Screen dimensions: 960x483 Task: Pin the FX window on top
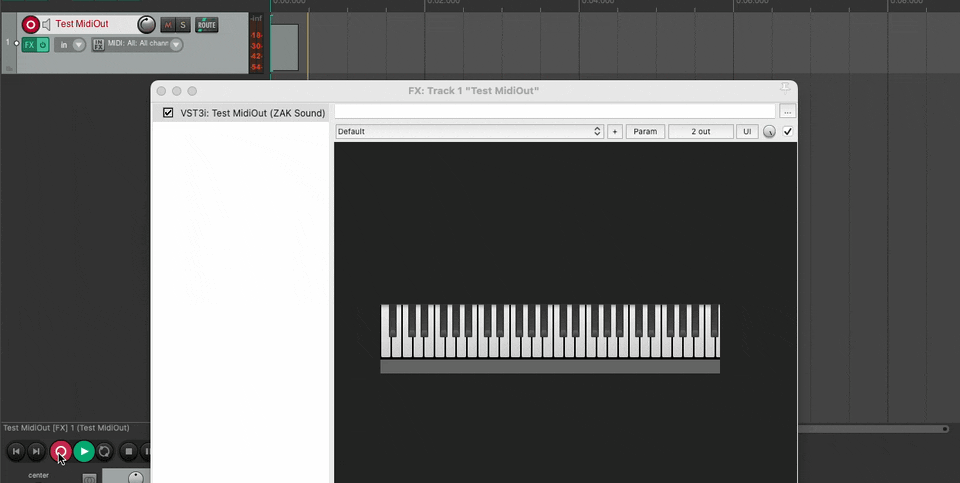[785, 89]
